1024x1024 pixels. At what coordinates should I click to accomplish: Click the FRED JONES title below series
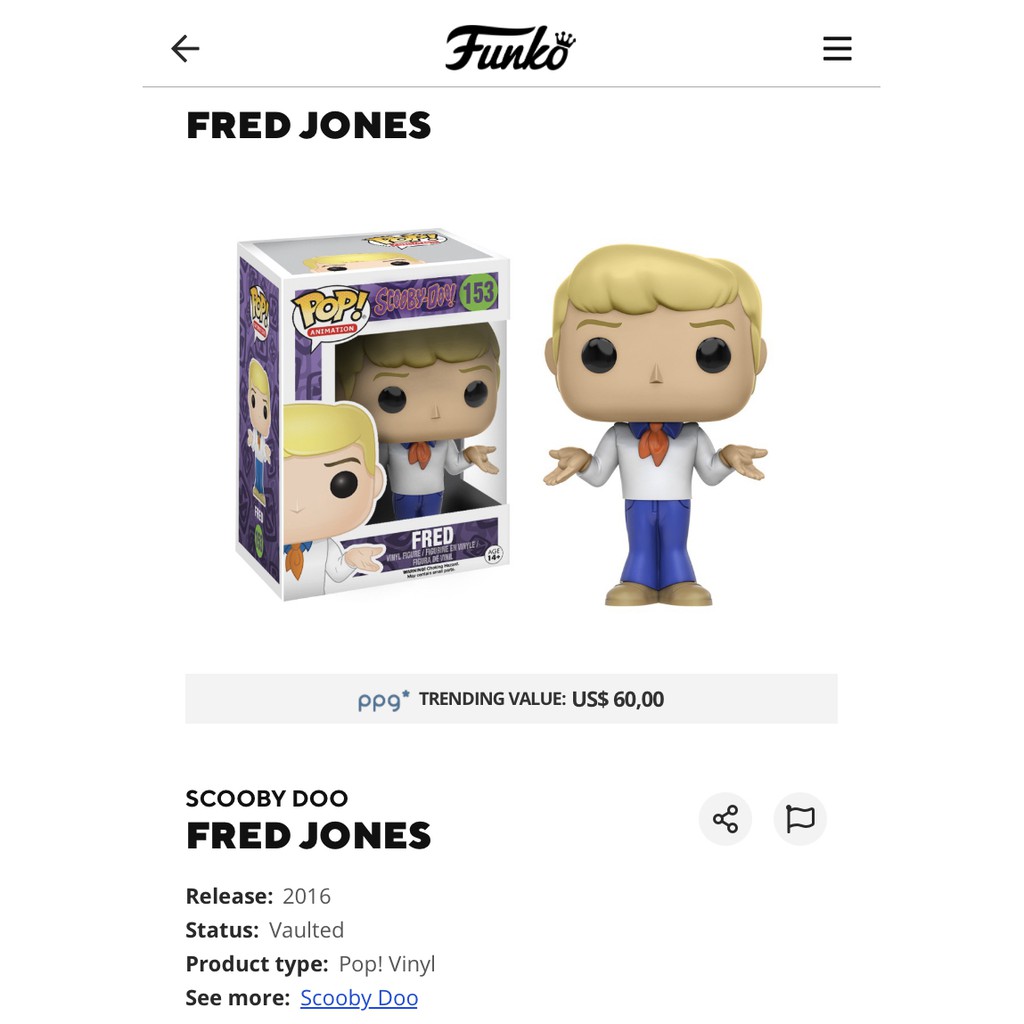308,835
